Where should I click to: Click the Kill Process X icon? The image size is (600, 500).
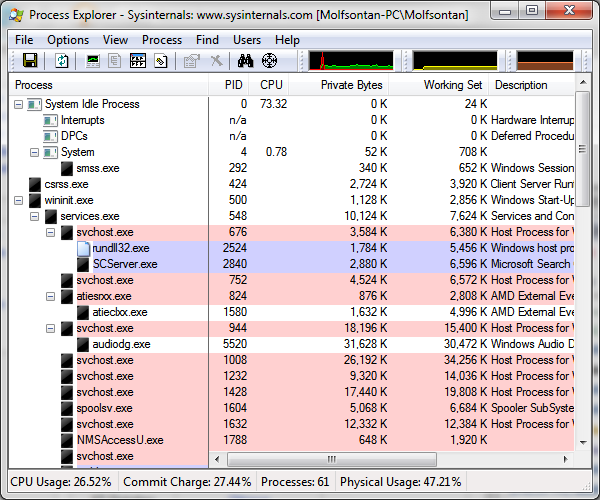pos(216,60)
